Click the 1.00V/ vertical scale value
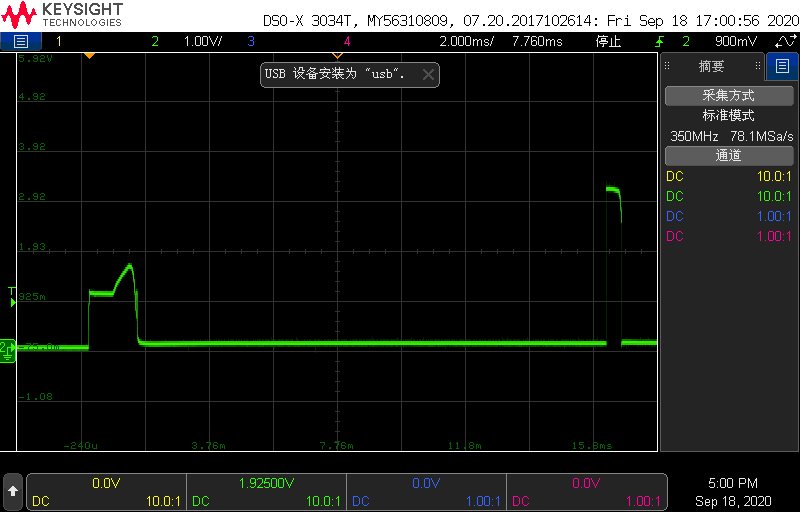 tap(203, 41)
